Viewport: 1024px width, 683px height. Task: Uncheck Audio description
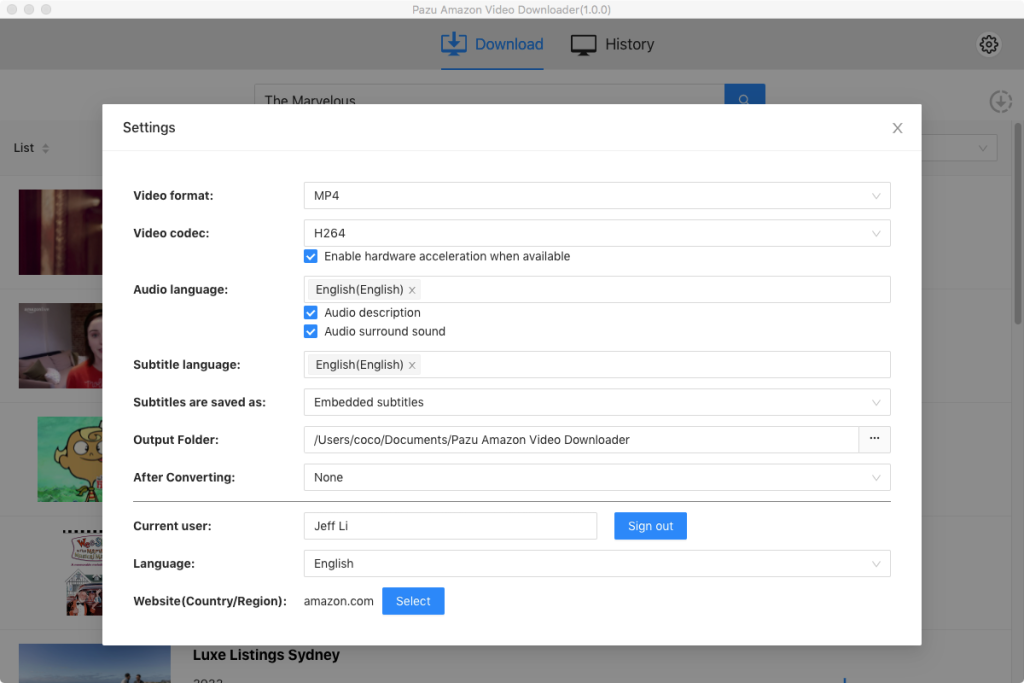tap(311, 313)
